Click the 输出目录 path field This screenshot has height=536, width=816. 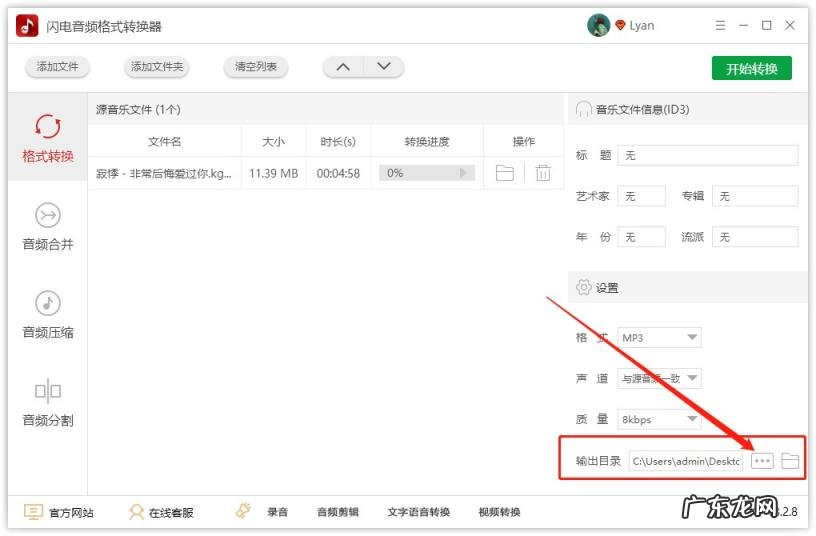click(686, 461)
